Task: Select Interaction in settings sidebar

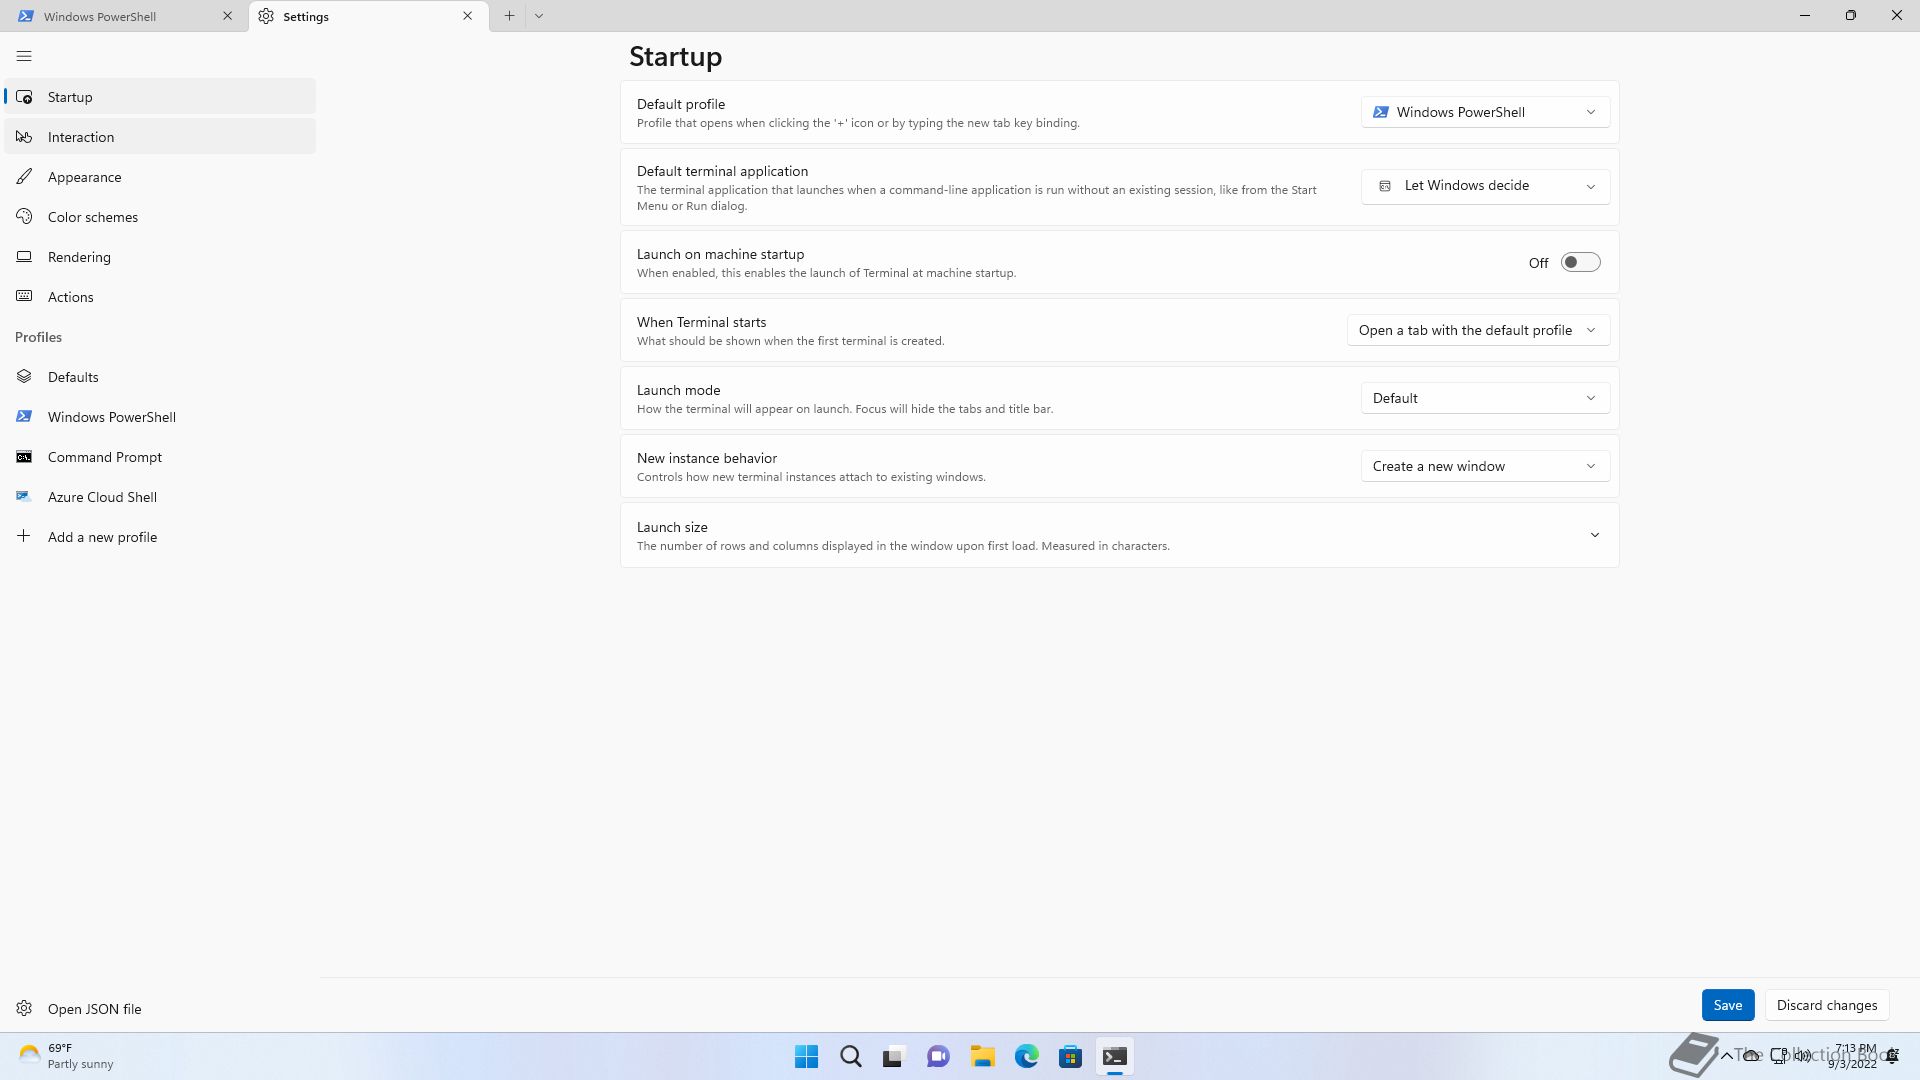Action: (x=81, y=137)
